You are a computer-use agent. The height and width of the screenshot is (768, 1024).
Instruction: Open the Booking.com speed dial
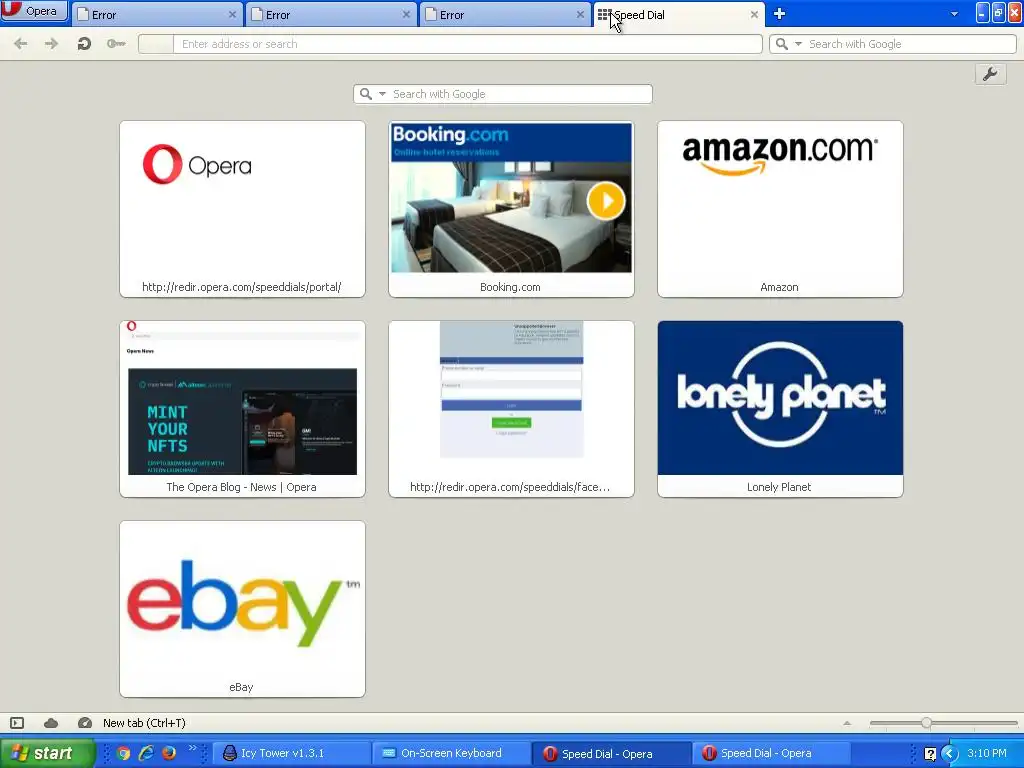pos(511,209)
